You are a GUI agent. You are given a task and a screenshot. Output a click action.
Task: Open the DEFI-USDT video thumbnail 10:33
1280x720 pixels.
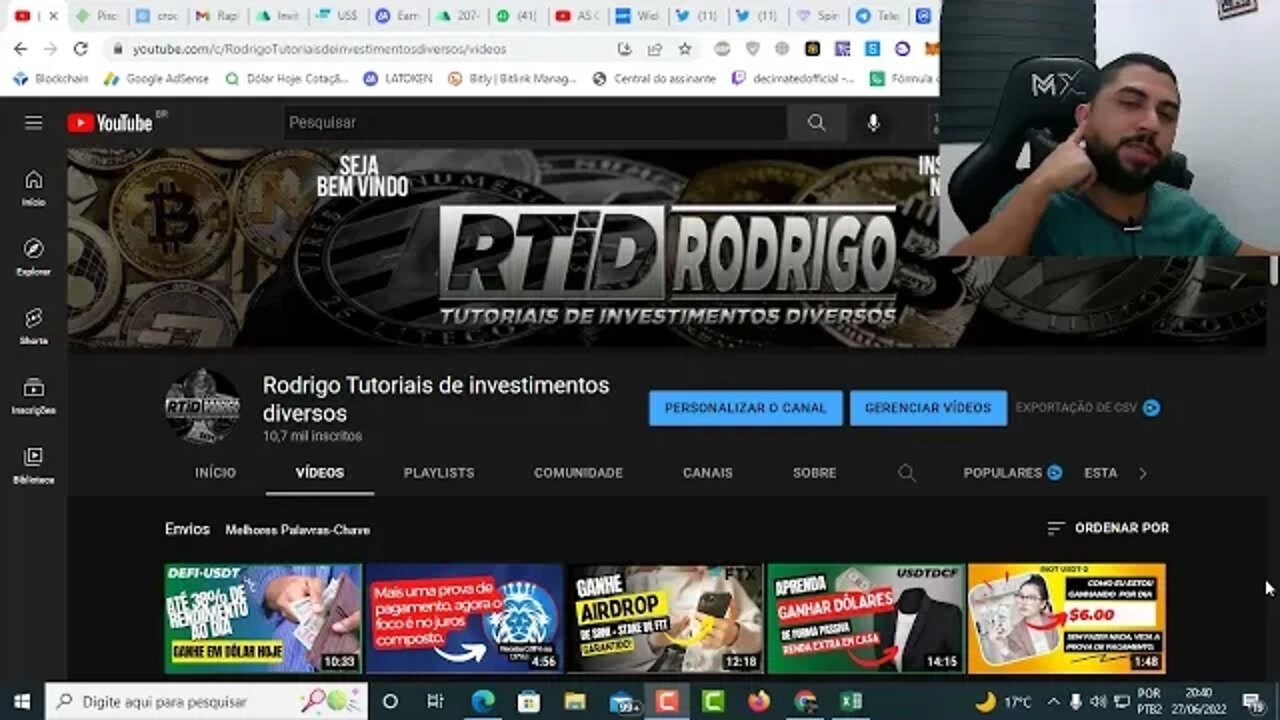click(x=263, y=618)
